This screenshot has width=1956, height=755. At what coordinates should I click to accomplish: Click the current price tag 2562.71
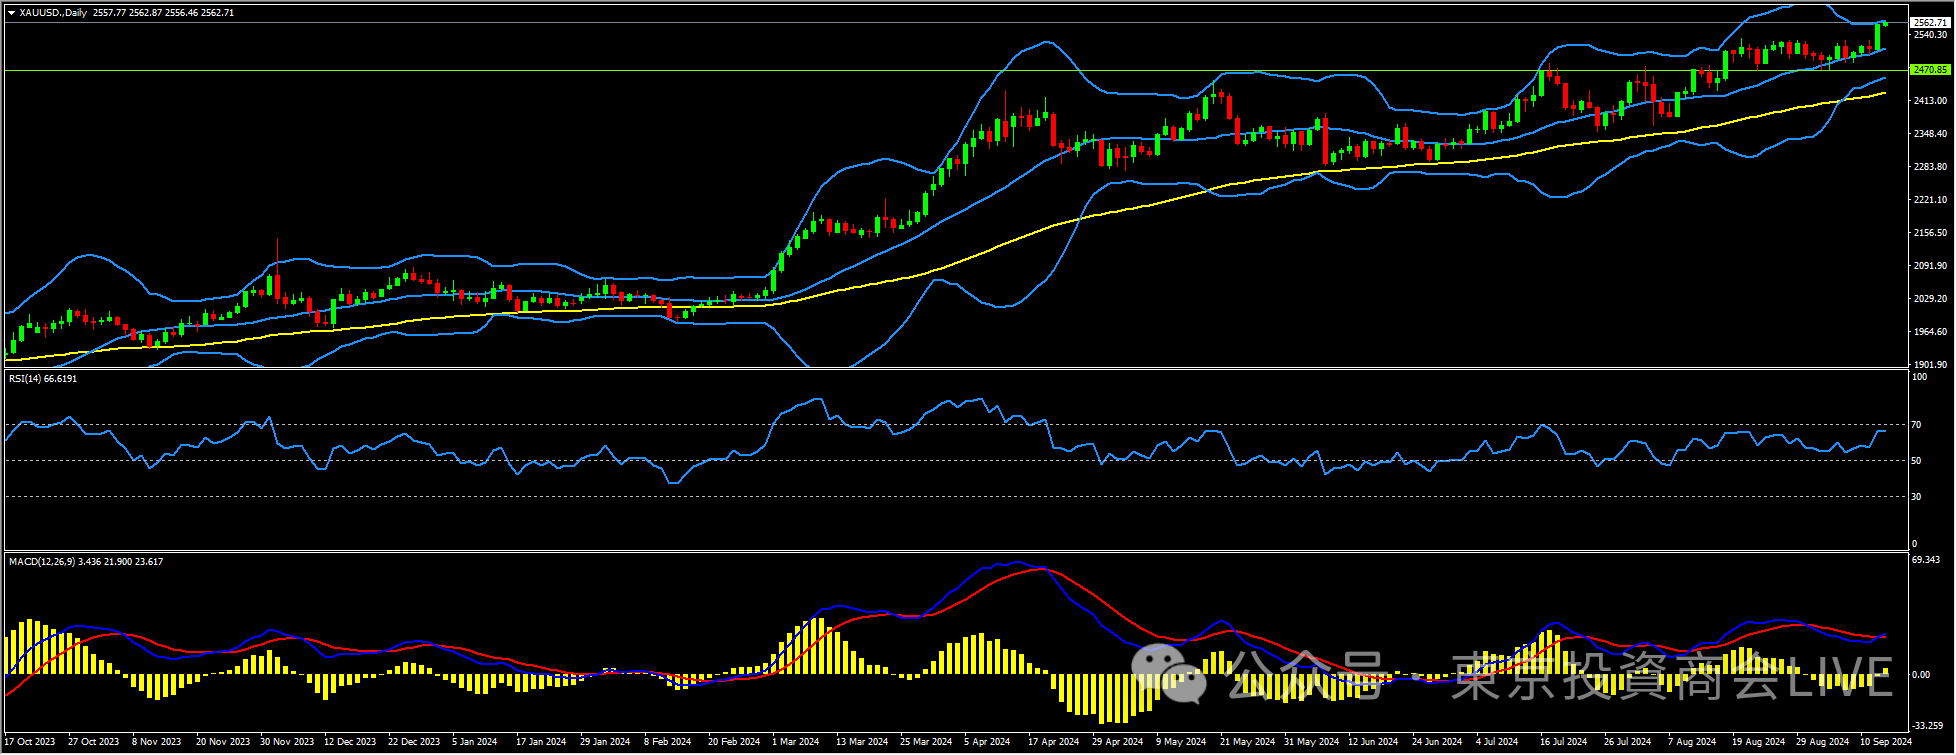[x=1929, y=22]
